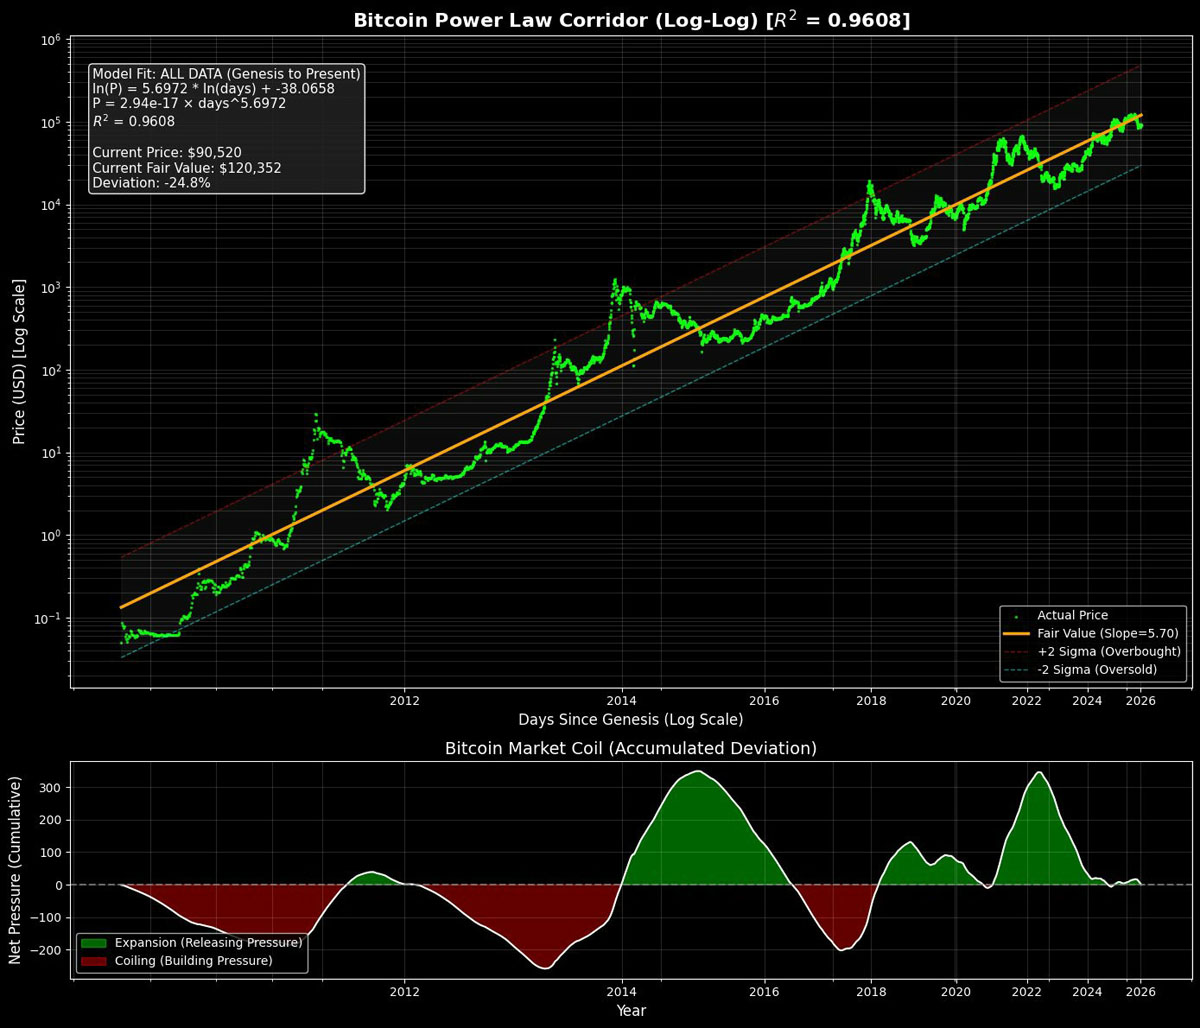Click the 10^5 price axis tick
Screen dimensions: 1200x1028
pos(55,122)
